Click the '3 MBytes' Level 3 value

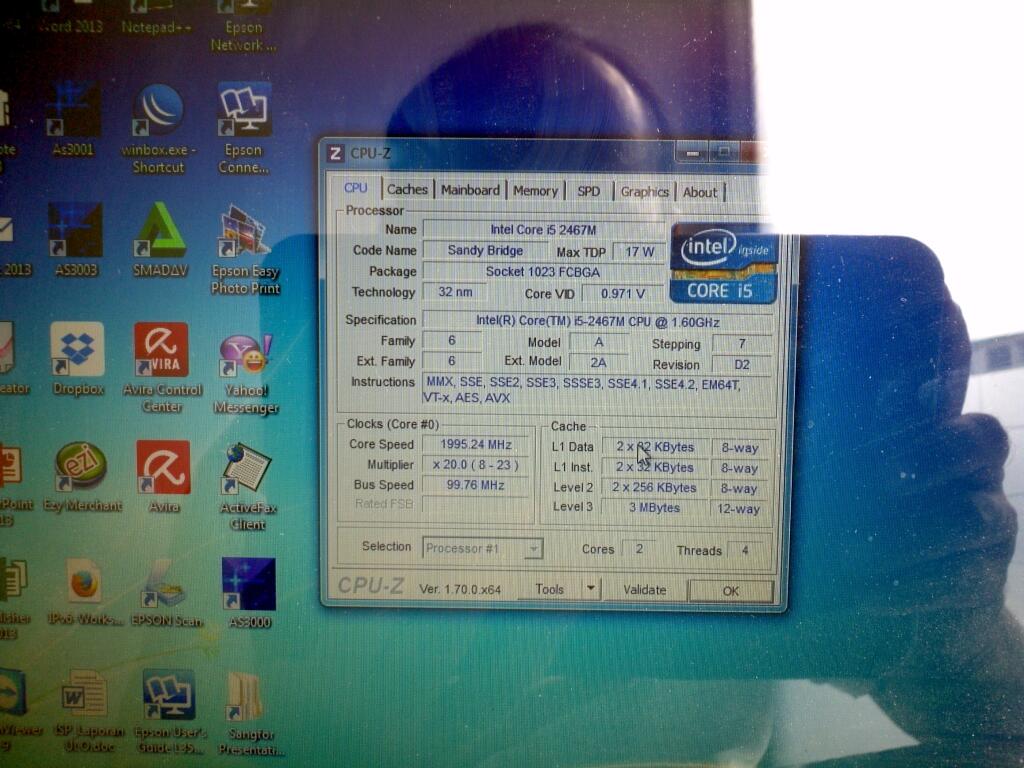click(x=654, y=507)
